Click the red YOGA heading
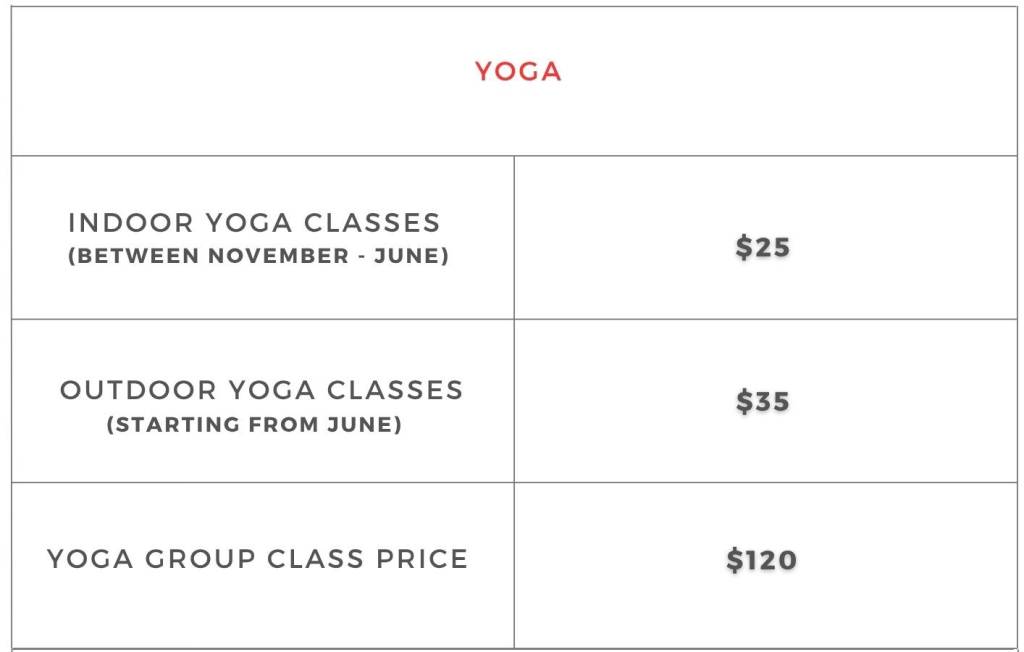This screenshot has height=652, width=1024. click(518, 71)
